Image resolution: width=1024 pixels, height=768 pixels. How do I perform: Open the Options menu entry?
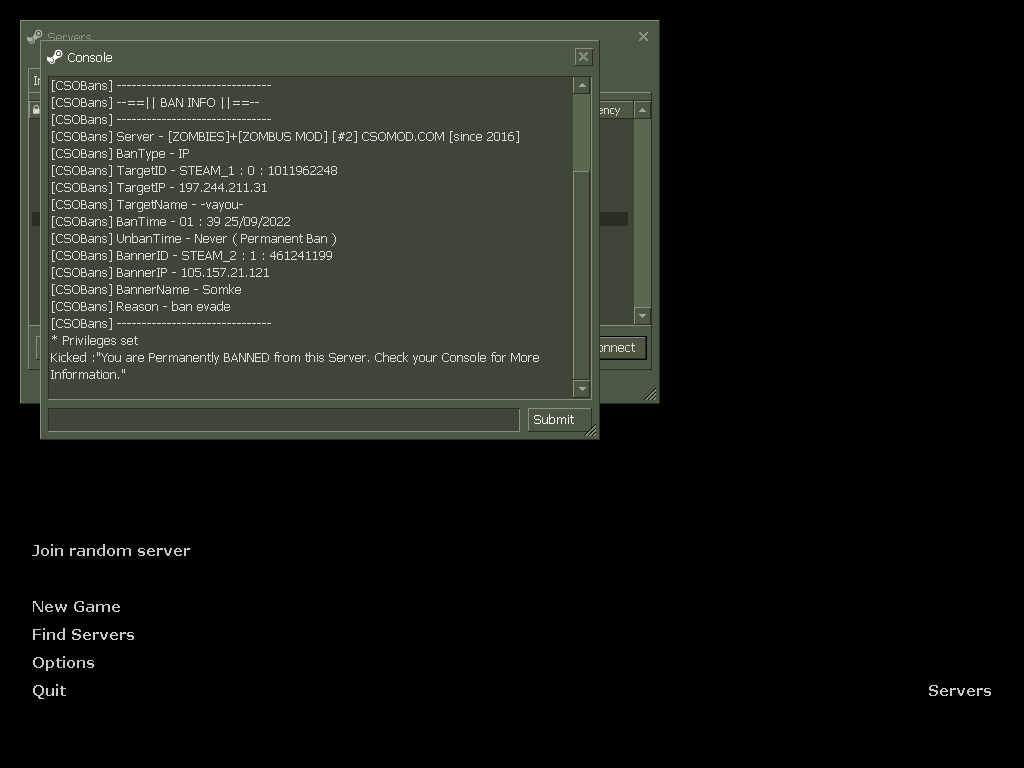pyautogui.click(x=63, y=663)
